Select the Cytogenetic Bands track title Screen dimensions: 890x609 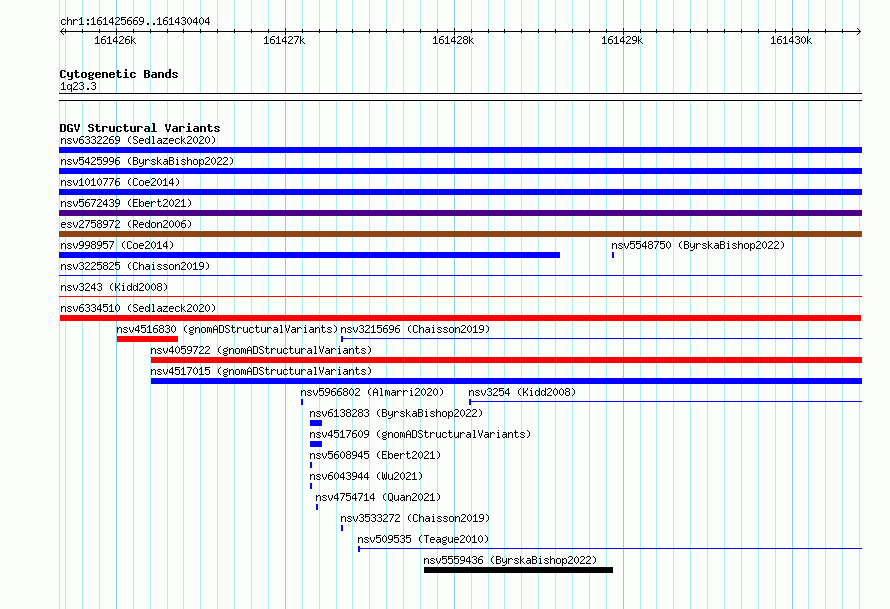click(119, 74)
